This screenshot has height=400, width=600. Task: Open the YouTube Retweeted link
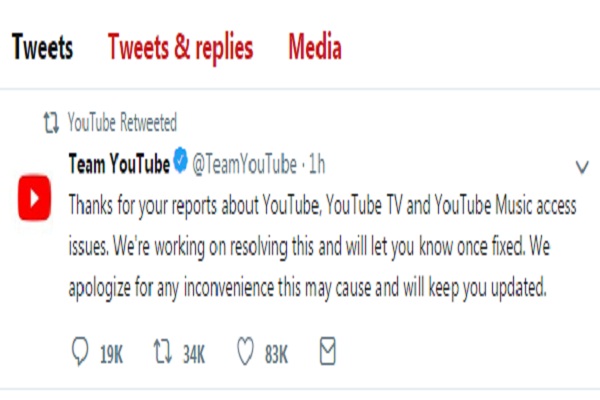(122, 123)
